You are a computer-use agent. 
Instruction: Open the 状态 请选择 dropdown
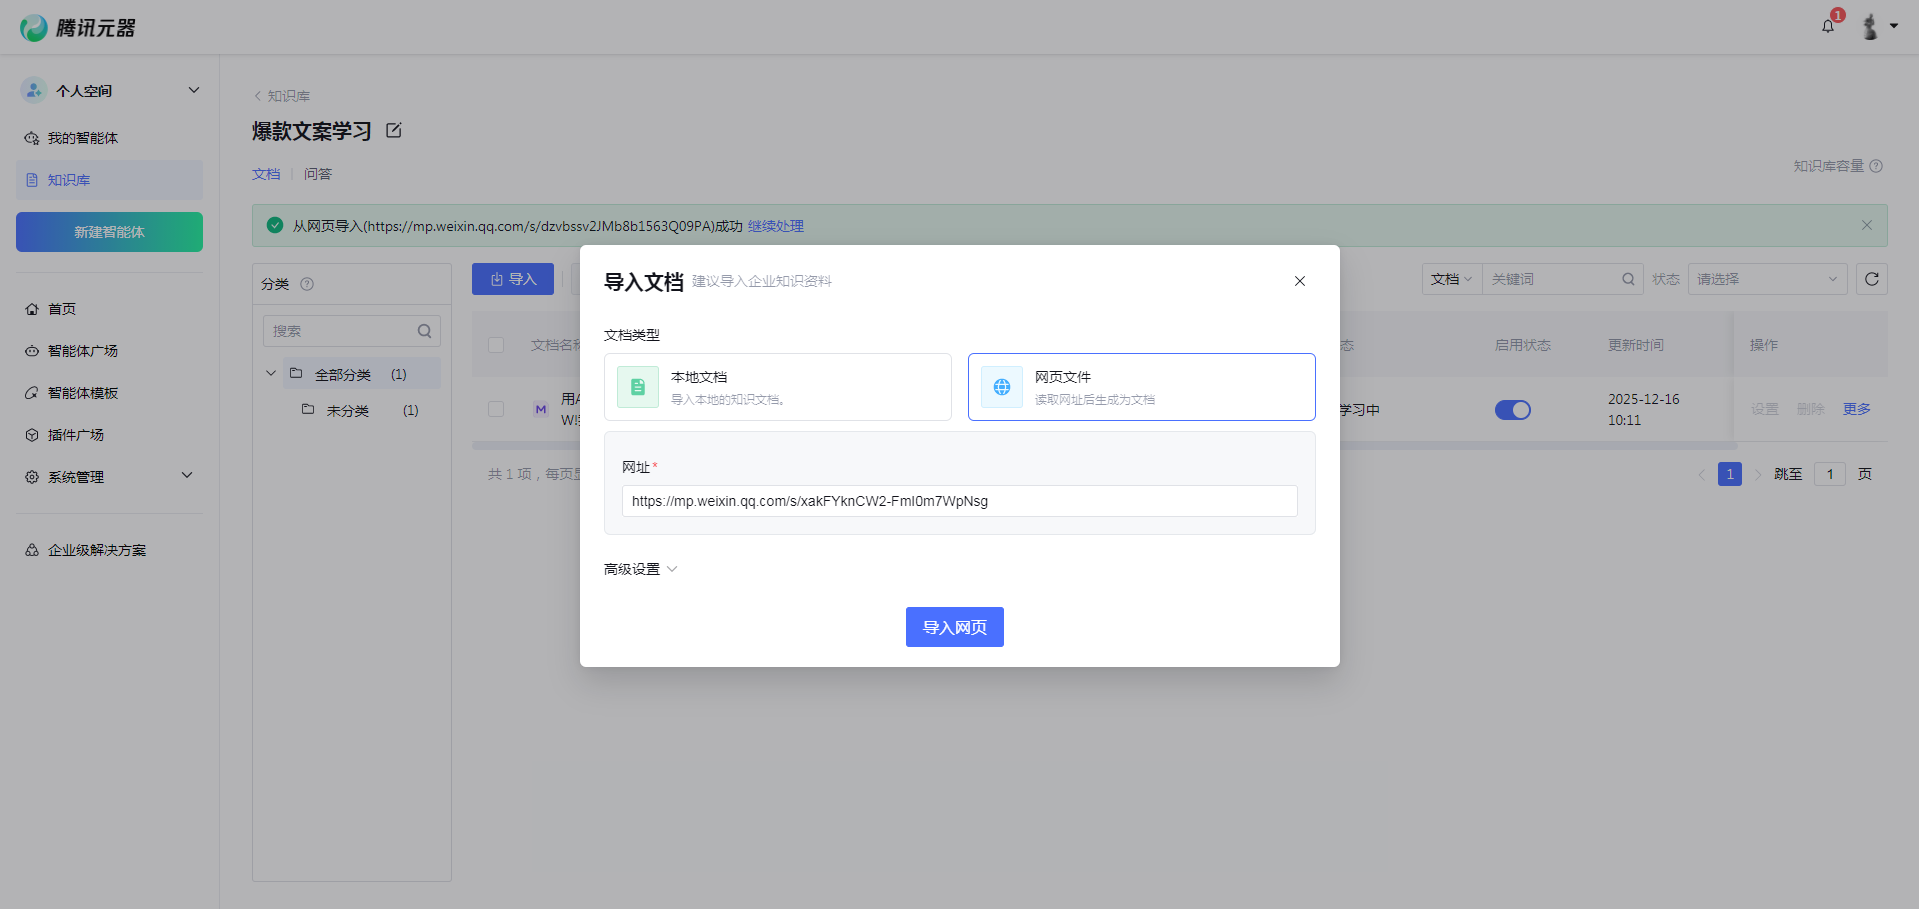tap(1766, 279)
